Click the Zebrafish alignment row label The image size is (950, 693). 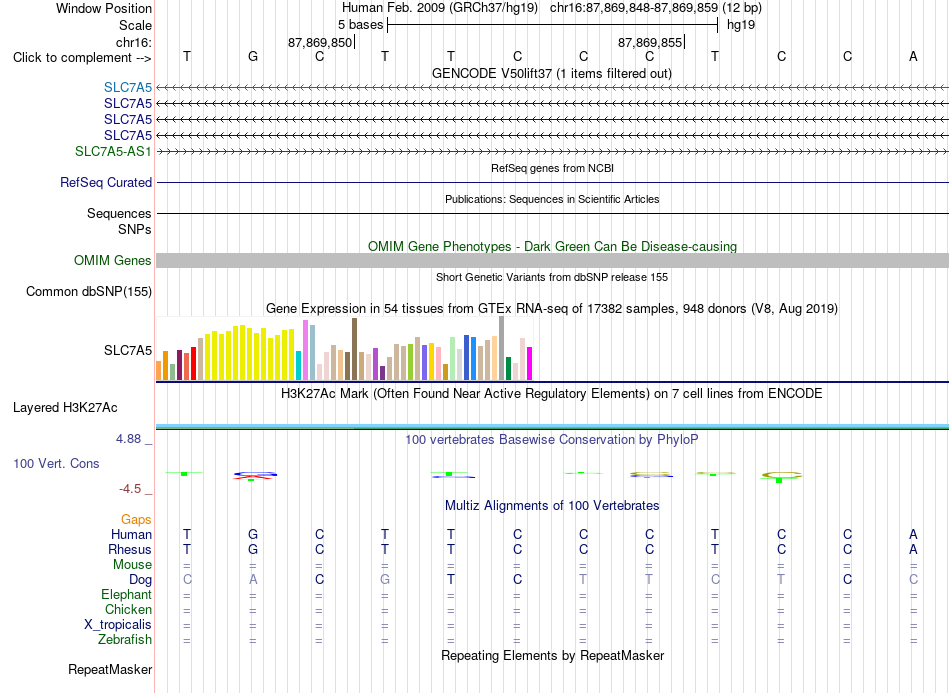125,639
